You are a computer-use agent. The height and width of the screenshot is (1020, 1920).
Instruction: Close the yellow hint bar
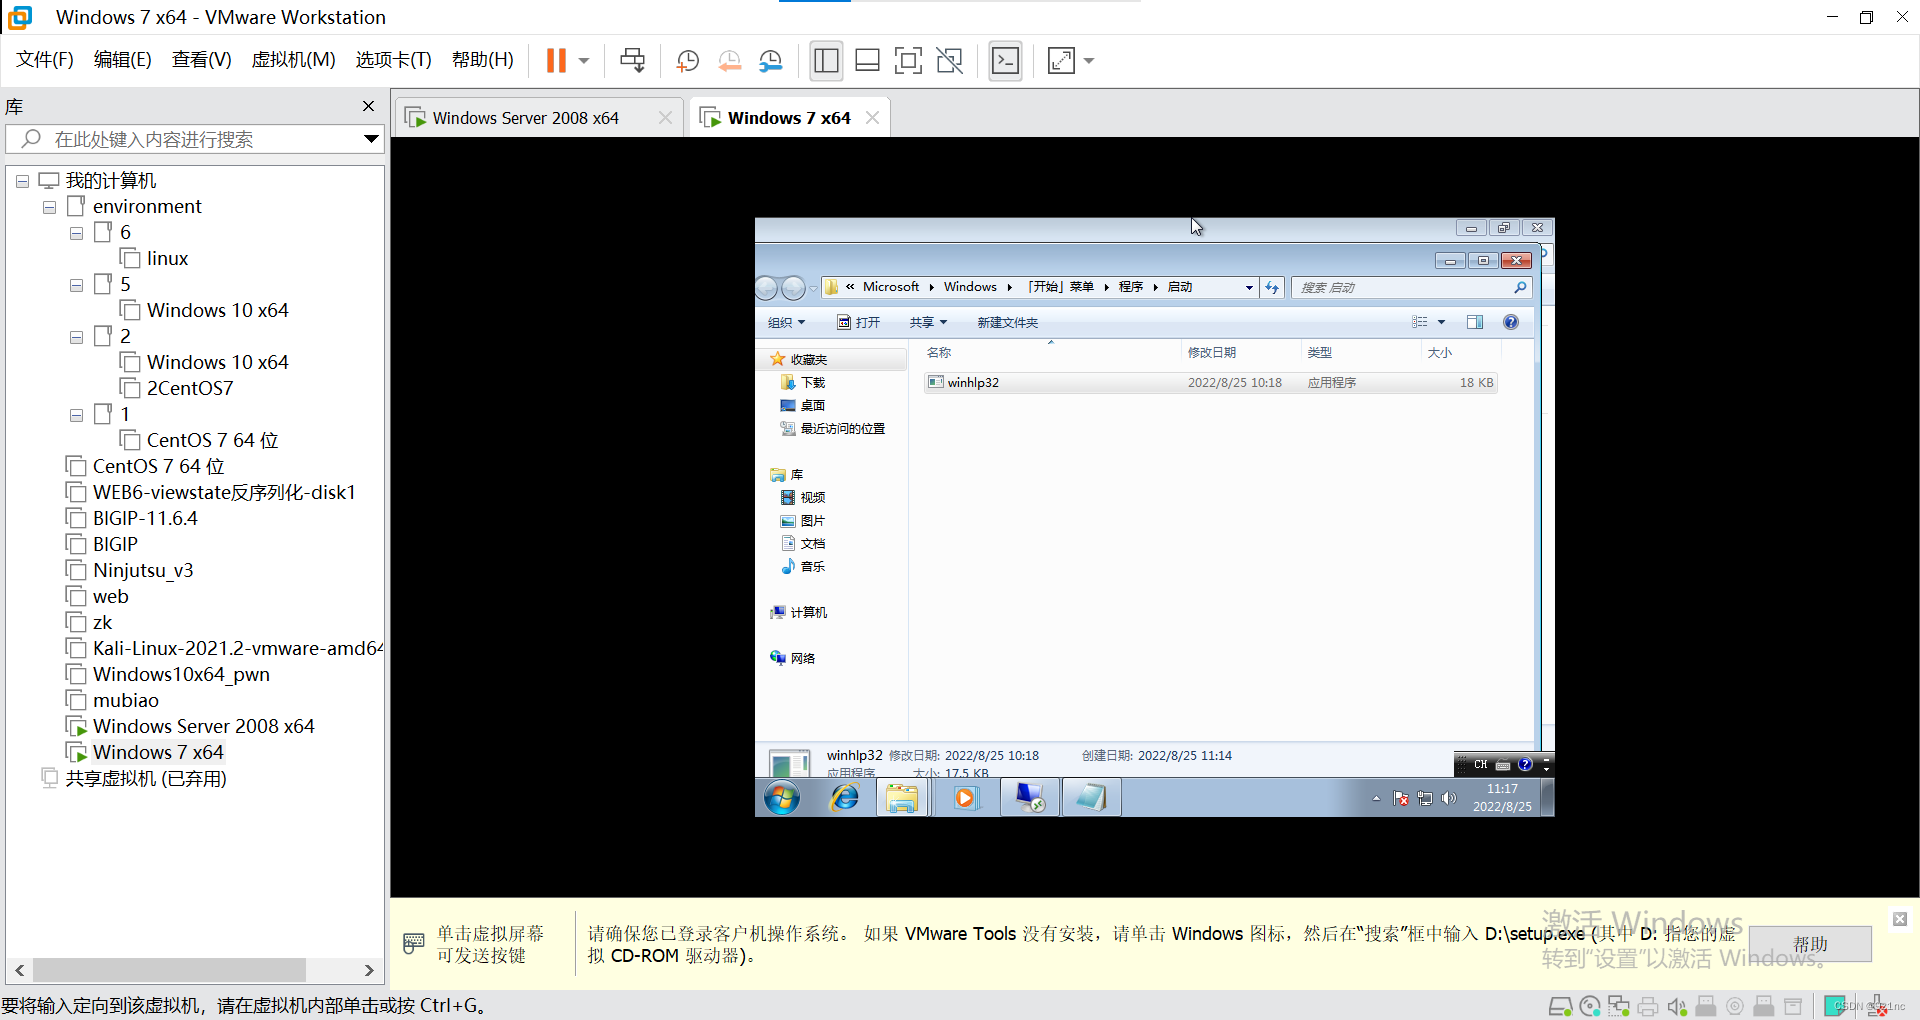point(1900,919)
